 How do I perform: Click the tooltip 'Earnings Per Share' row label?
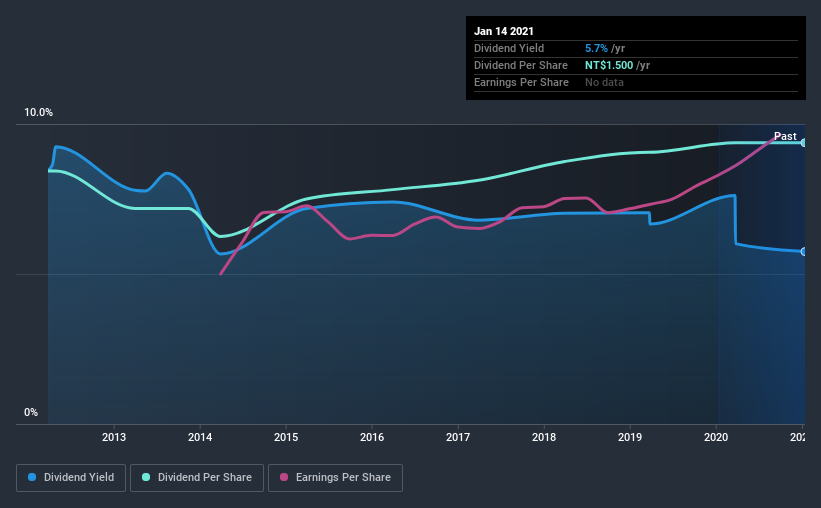click(521, 82)
